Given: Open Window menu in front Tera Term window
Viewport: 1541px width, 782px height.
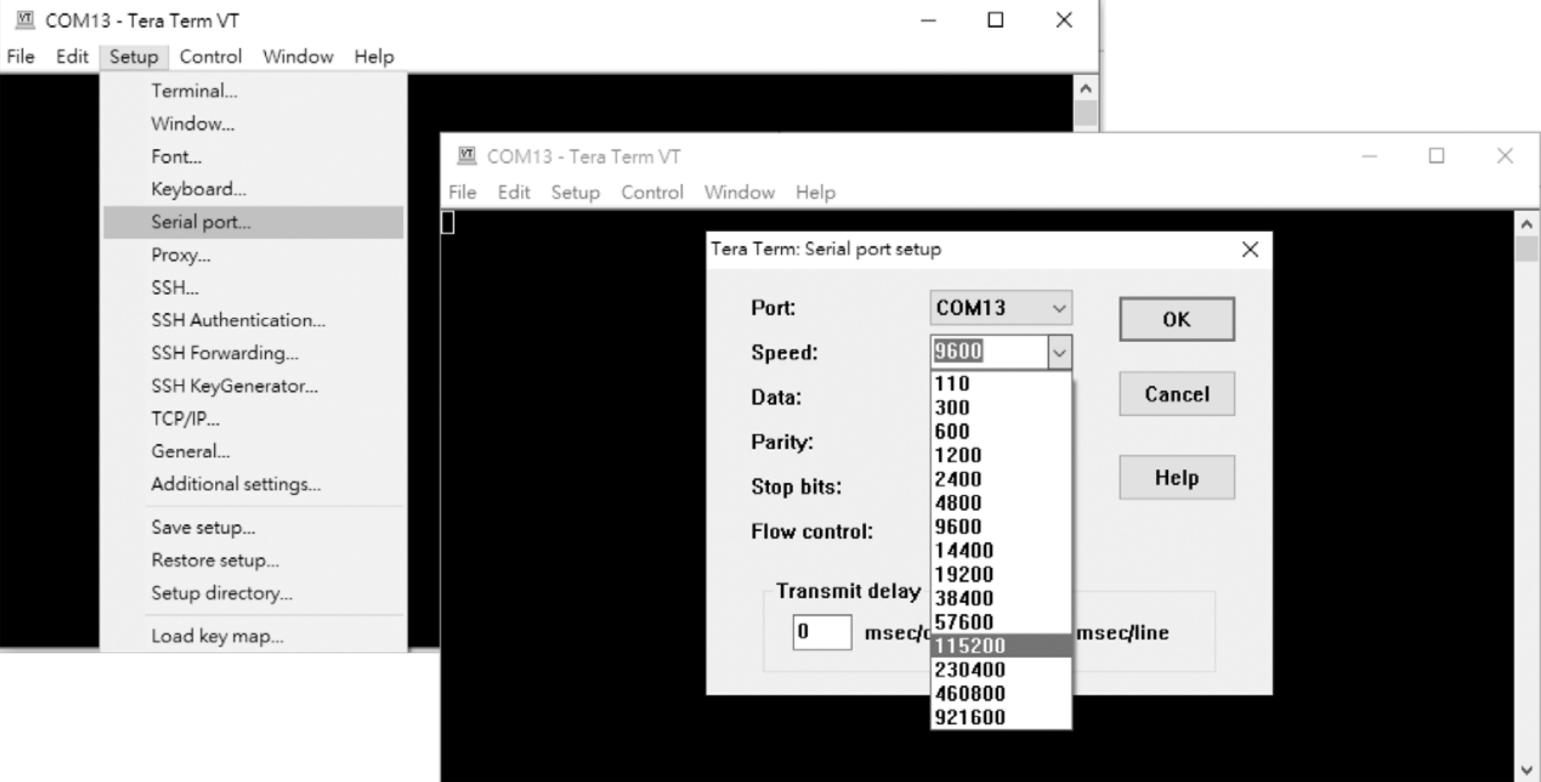Looking at the screenshot, I should pyautogui.click(x=739, y=192).
